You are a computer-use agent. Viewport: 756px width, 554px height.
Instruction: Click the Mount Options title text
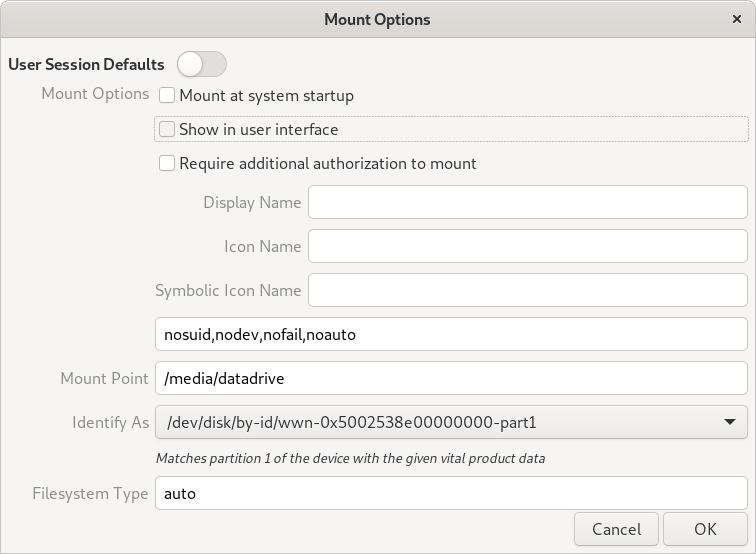tap(377, 19)
